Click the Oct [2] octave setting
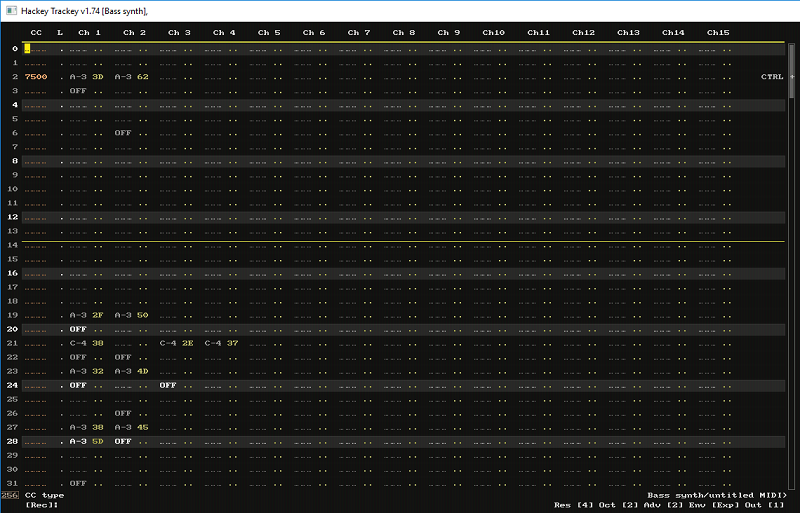This screenshot has height=513, width=800. pos(617,505)
